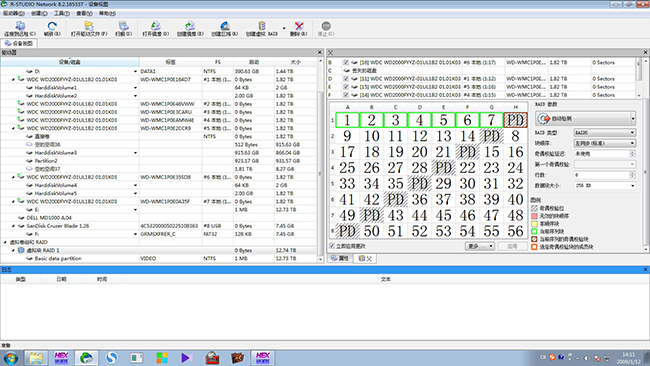This screenshot has height=366, width=650.
Task: Uncheck the row F disk checkbox
Action: [x=346, y=95]
